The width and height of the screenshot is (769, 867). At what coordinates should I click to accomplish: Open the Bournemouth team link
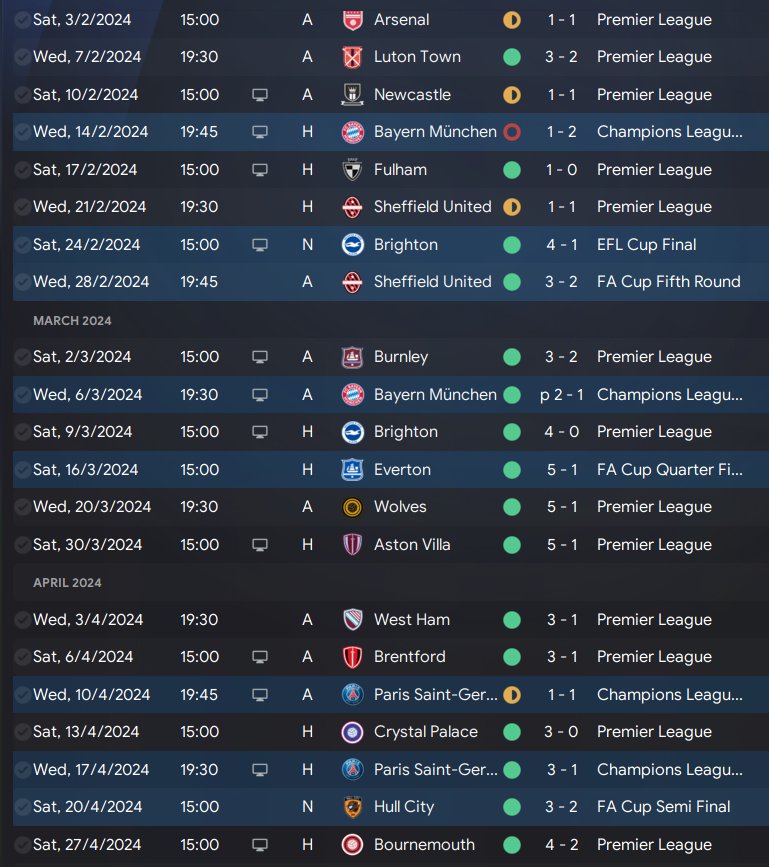tap(422, 845)
